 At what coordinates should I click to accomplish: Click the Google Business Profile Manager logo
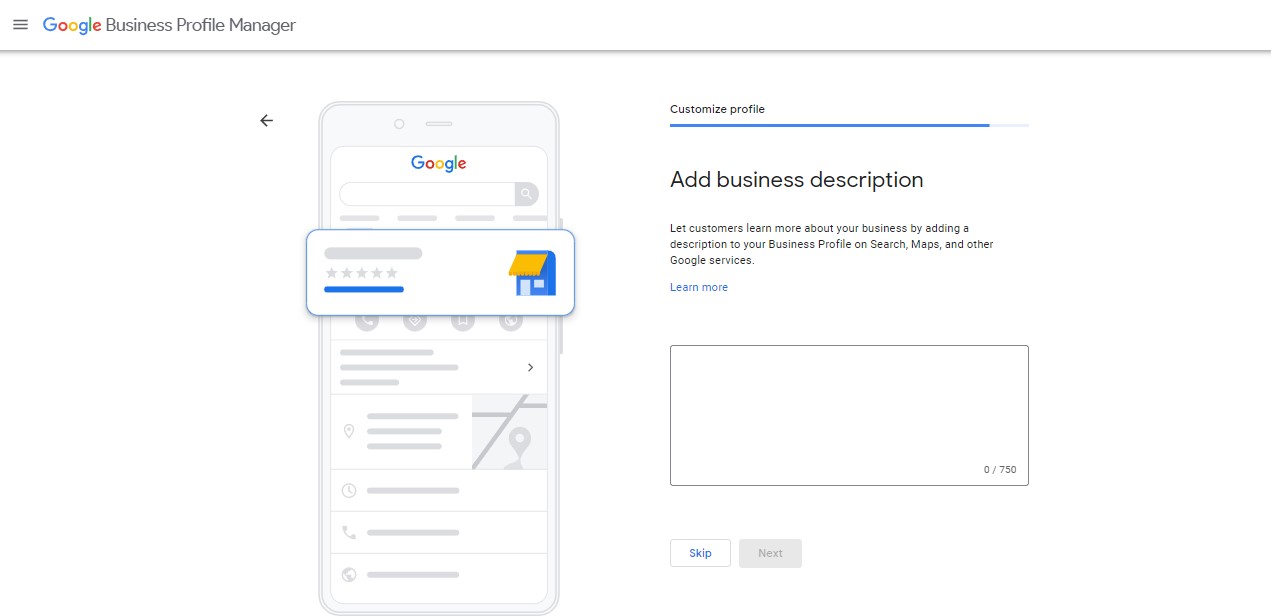[x=169, y=25]
